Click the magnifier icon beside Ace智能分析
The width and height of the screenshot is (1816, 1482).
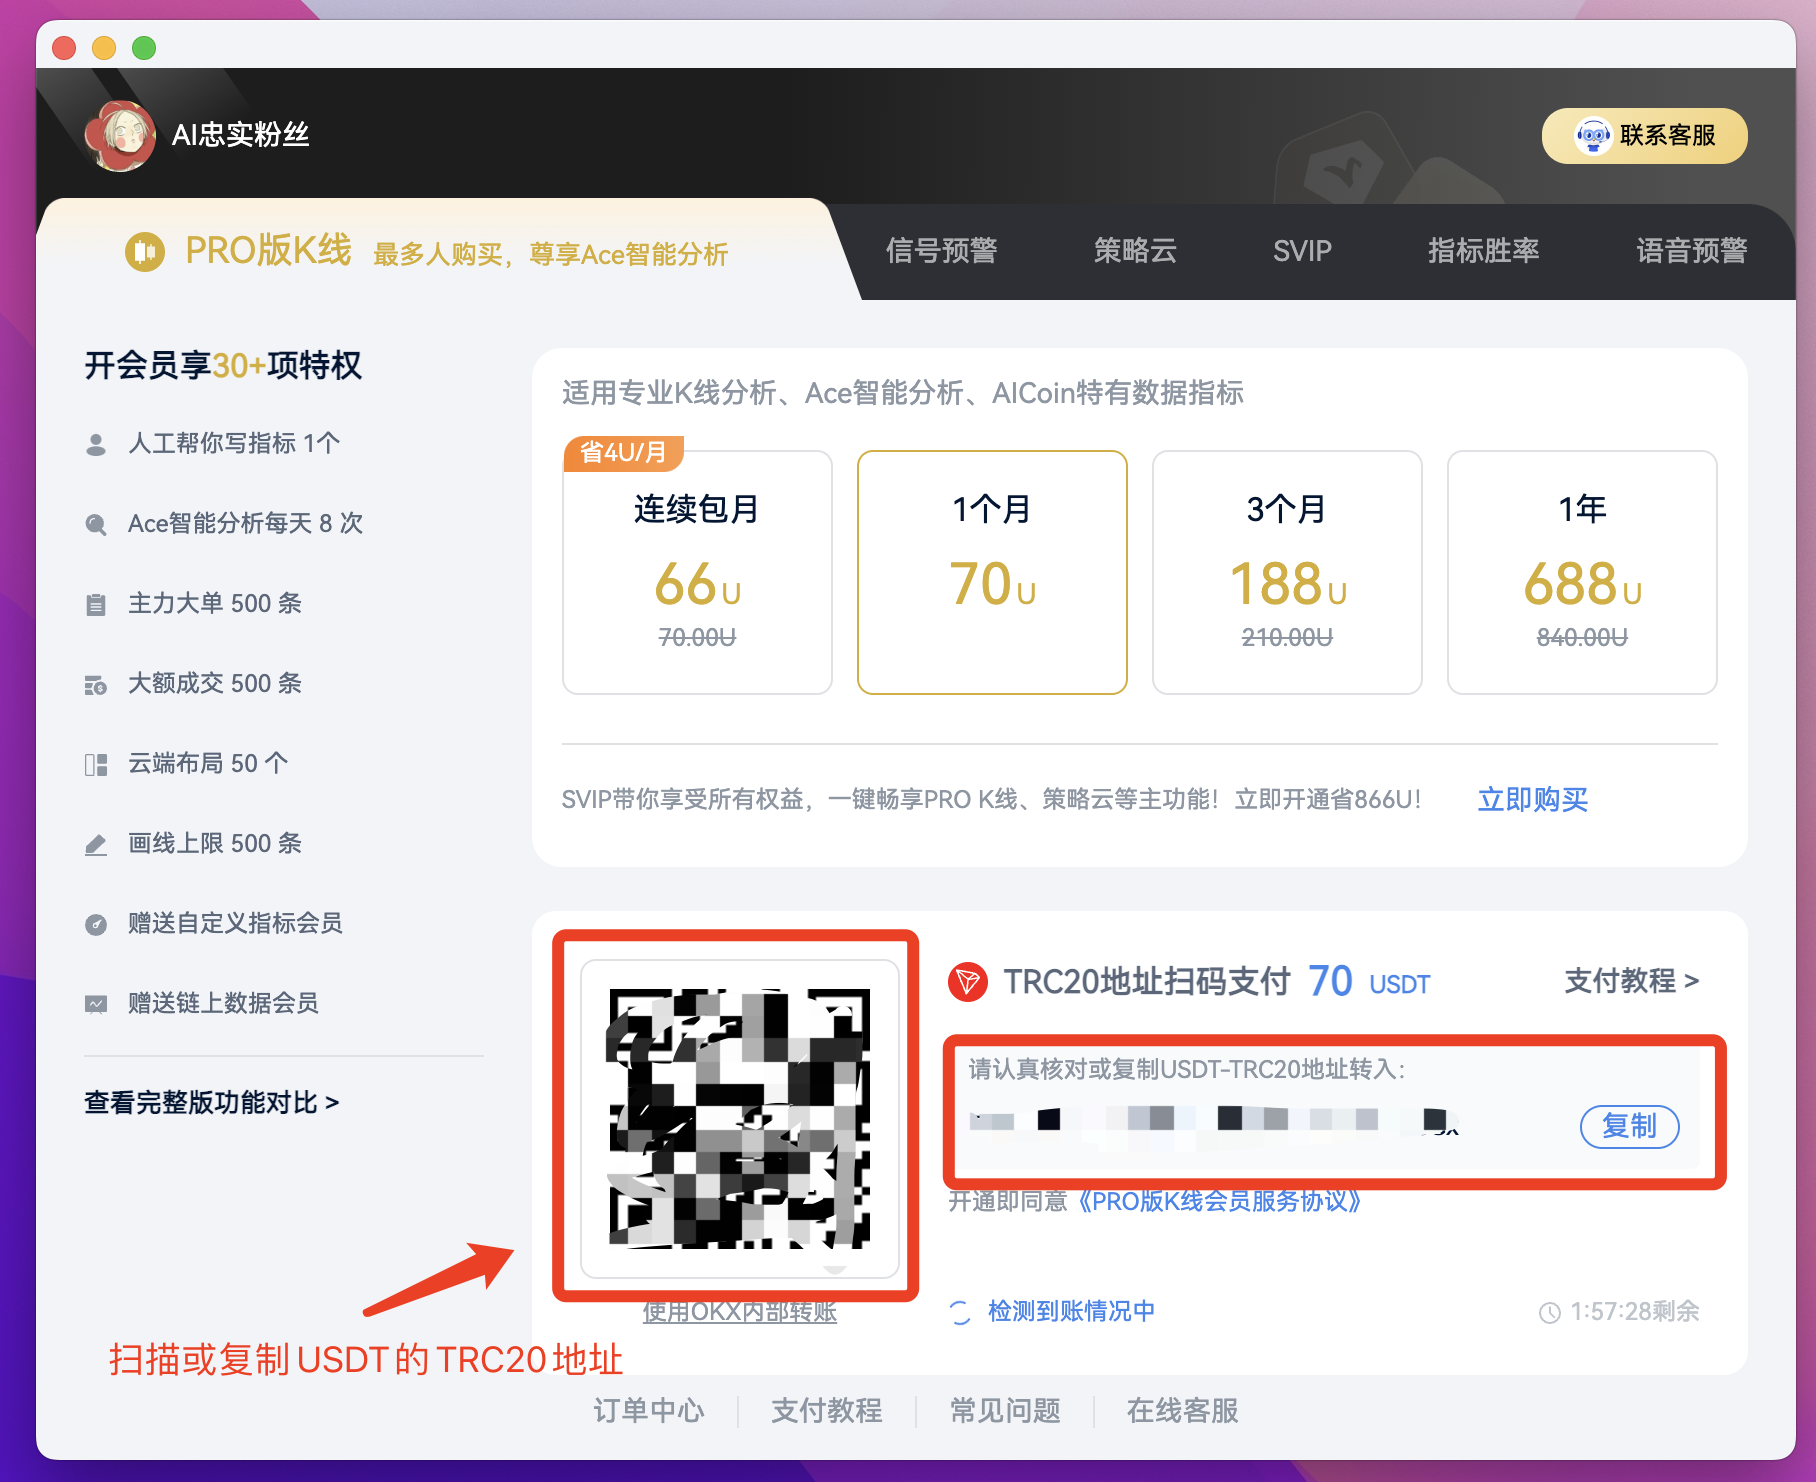click(x=96, y=524)
